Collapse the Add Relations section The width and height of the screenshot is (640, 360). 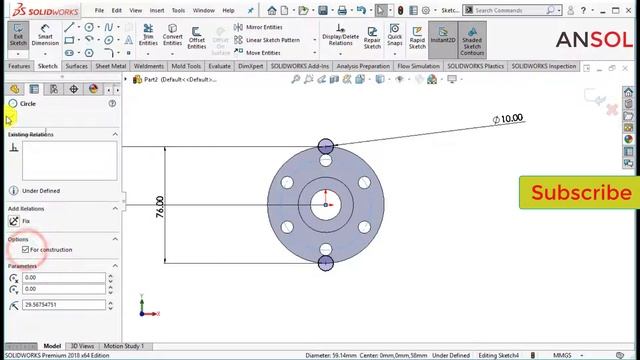coord(115,209)
